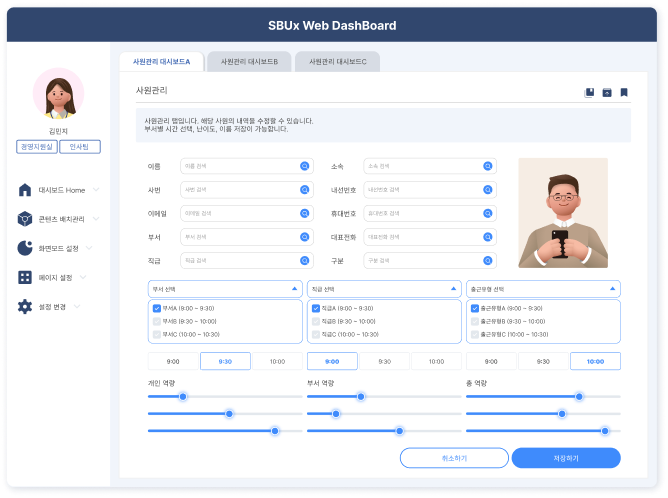The height and width of the screenshot is (498, 668).
Task: Click second 부서 역량 slider handle
Action: [x=336, y=414]
